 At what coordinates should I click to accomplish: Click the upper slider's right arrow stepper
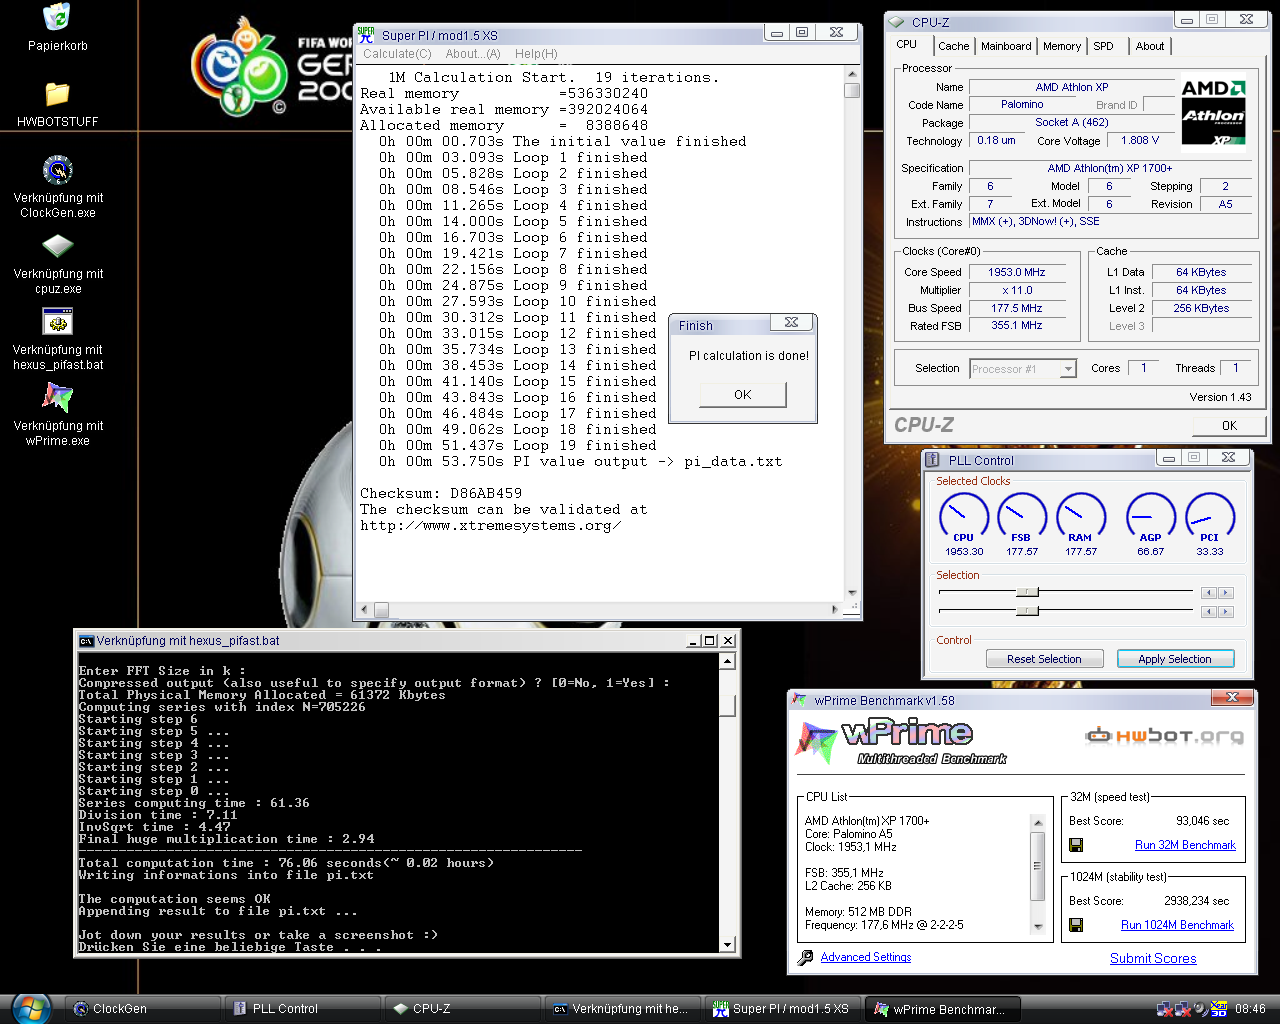(1226, 592)
